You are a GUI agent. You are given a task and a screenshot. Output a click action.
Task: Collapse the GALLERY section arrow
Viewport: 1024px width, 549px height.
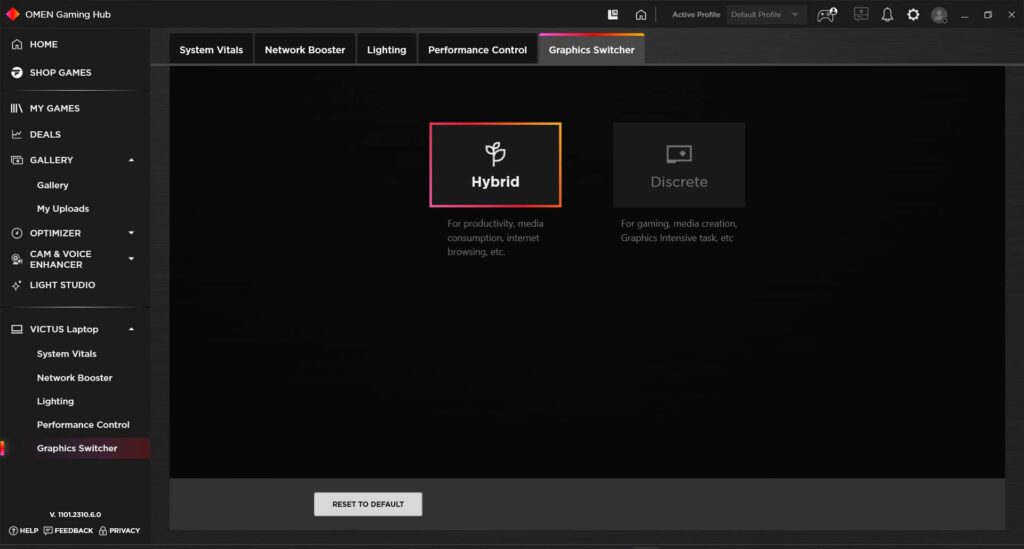131,160
